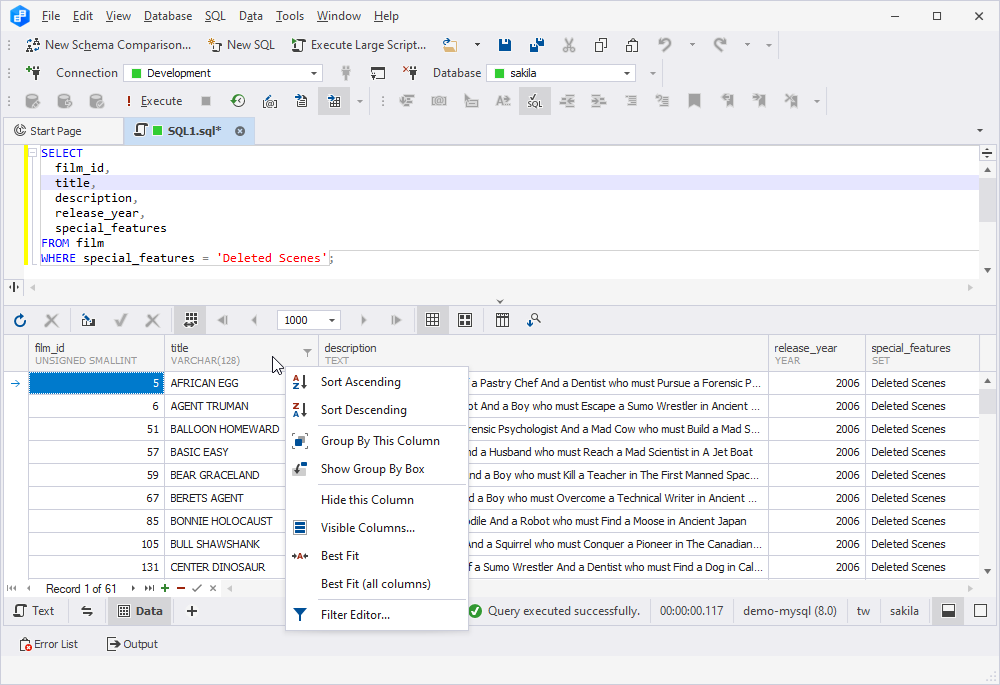This screenshot has width=1000, height=685.
Task: Click the visible columns chooser icon
Action: 503,320
